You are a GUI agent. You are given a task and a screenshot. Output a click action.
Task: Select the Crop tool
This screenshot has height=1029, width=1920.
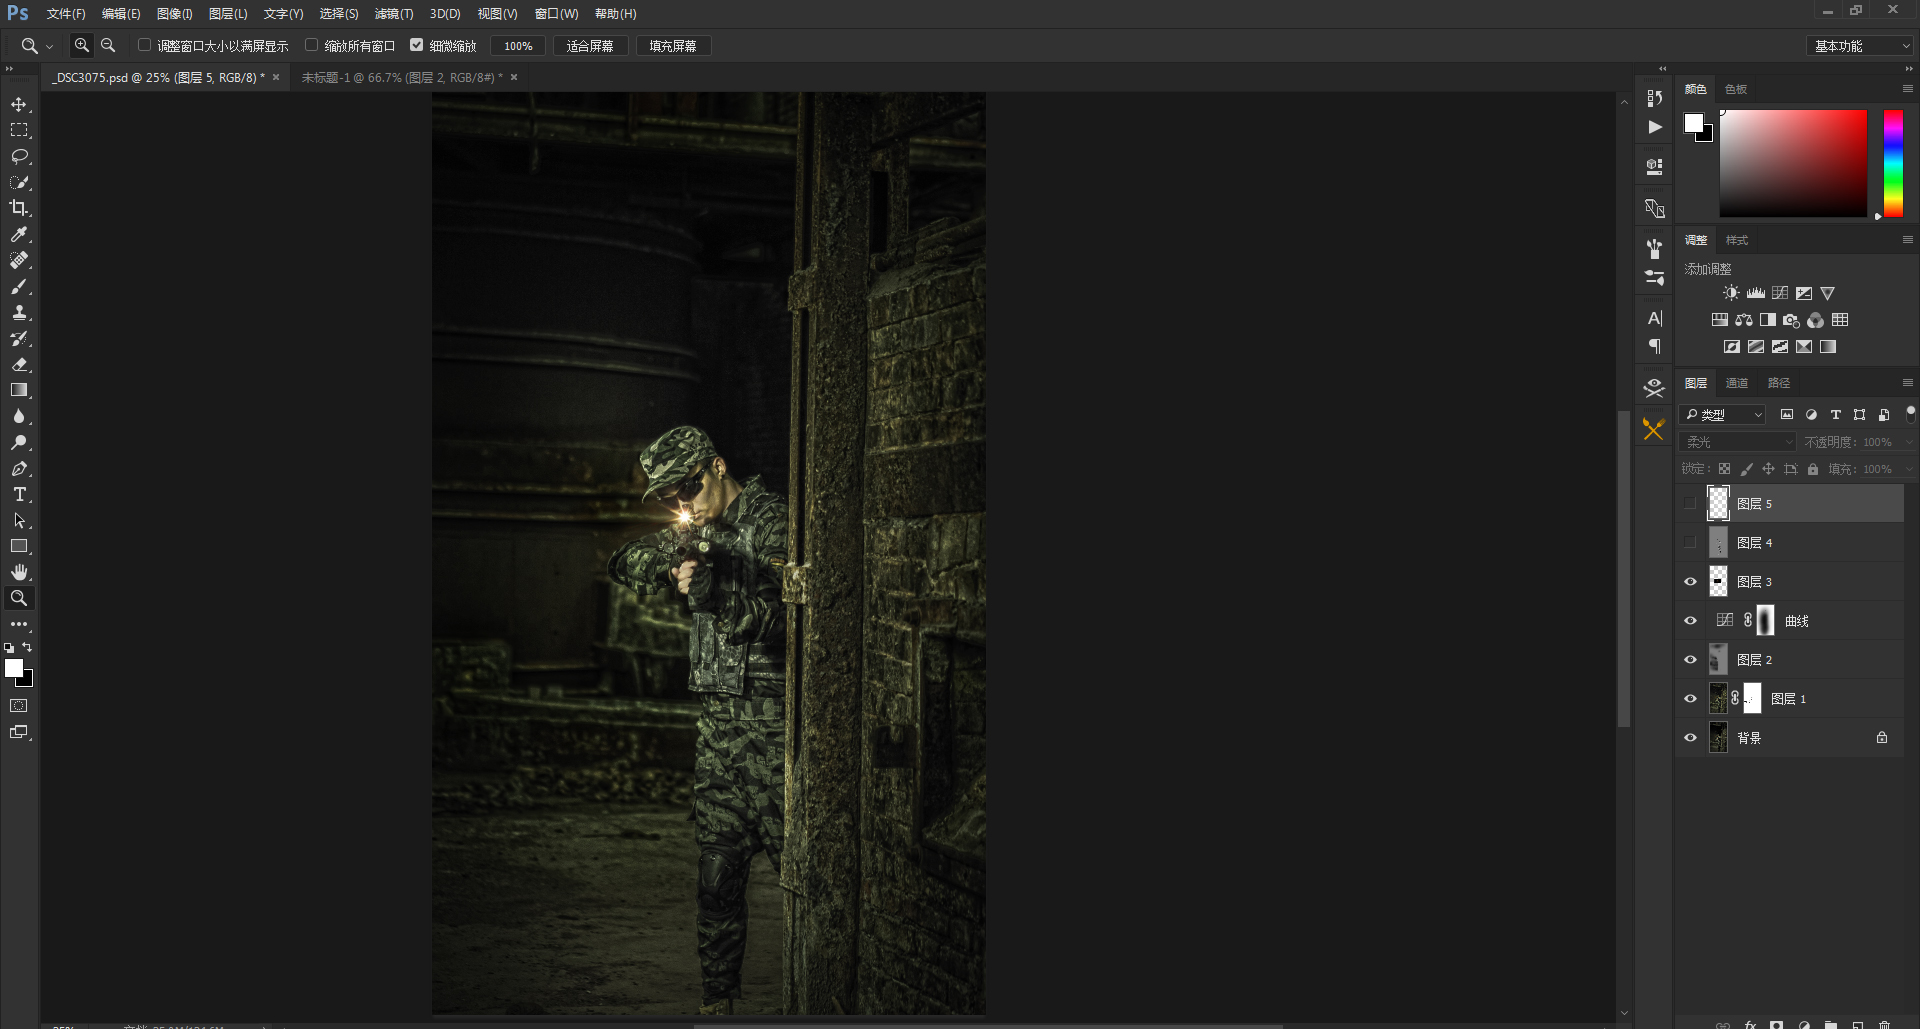coord(19,208)
